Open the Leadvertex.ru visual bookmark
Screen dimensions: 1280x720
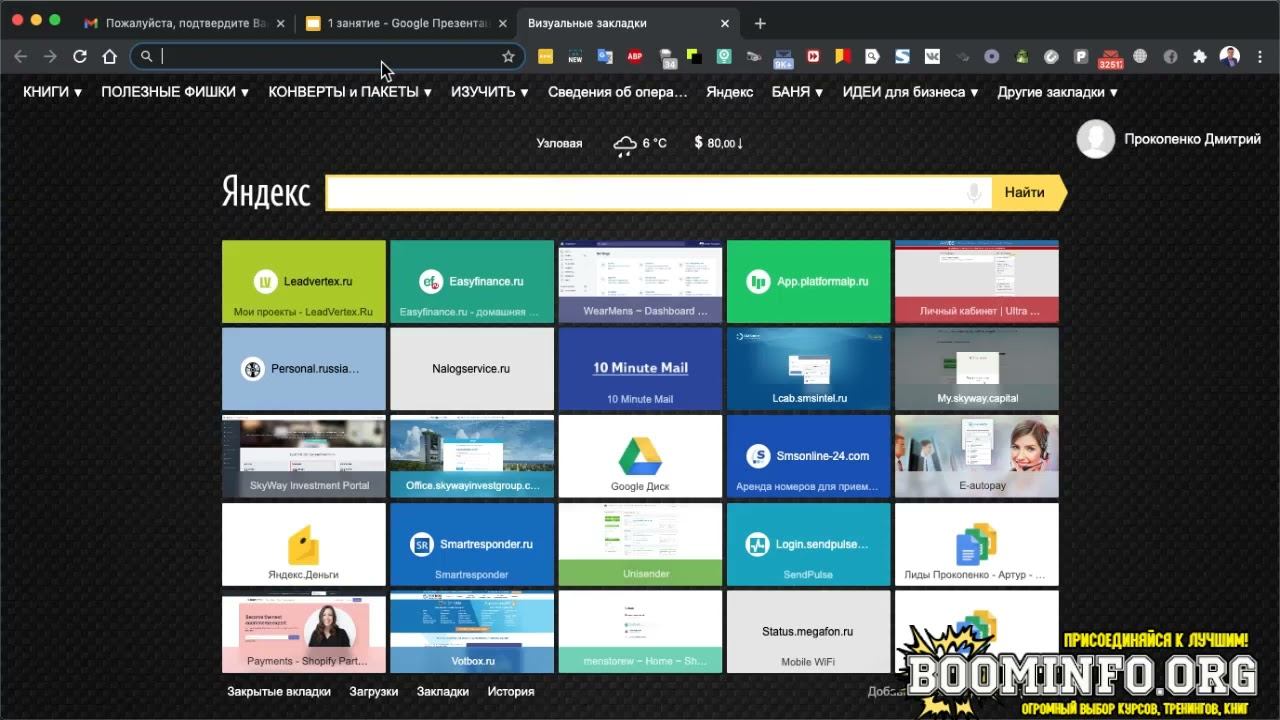304,282
